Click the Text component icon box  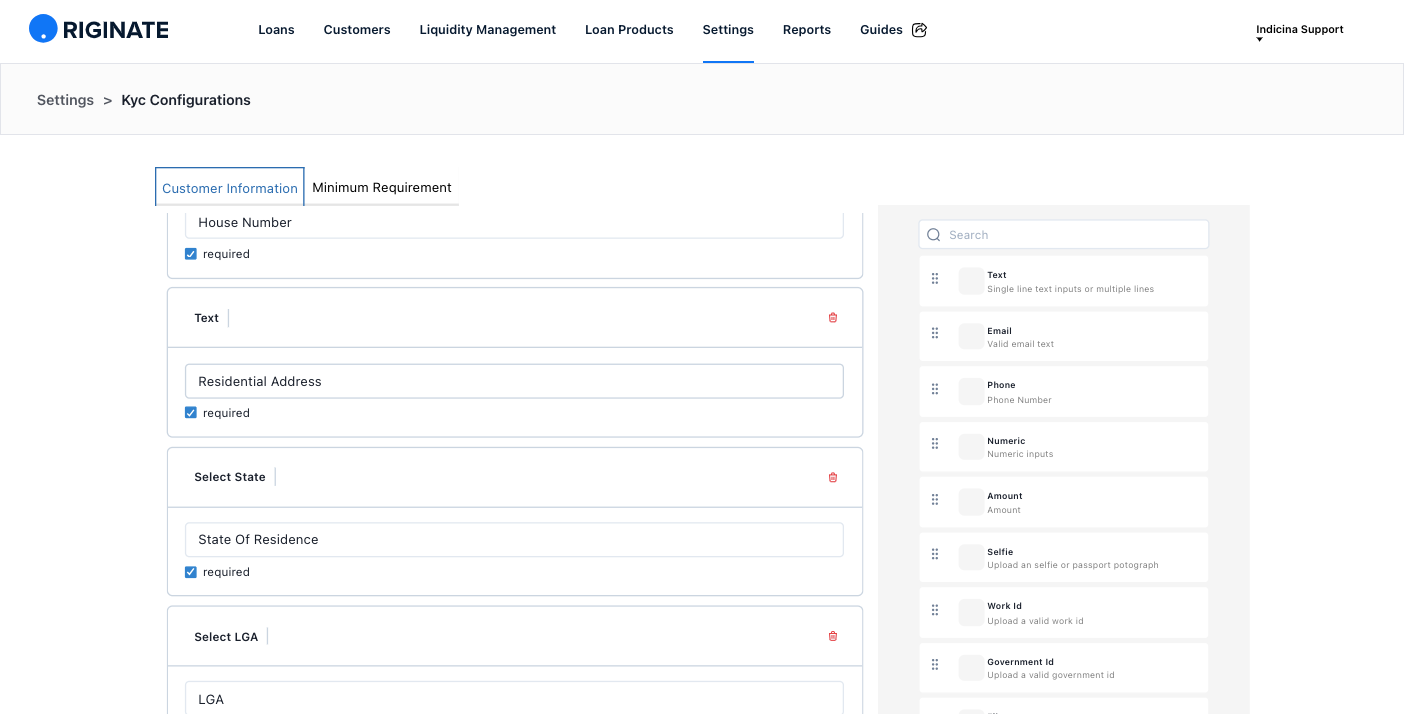click(971, 281)
